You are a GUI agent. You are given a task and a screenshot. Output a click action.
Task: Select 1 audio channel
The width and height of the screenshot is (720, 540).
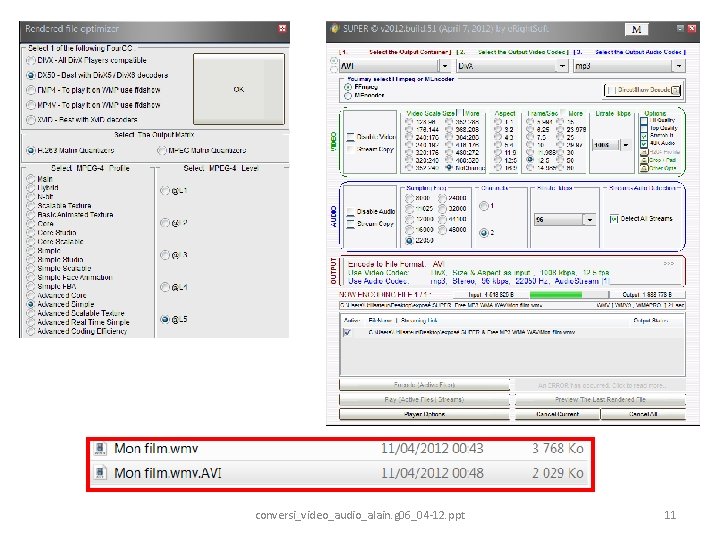tap(484, 206)
